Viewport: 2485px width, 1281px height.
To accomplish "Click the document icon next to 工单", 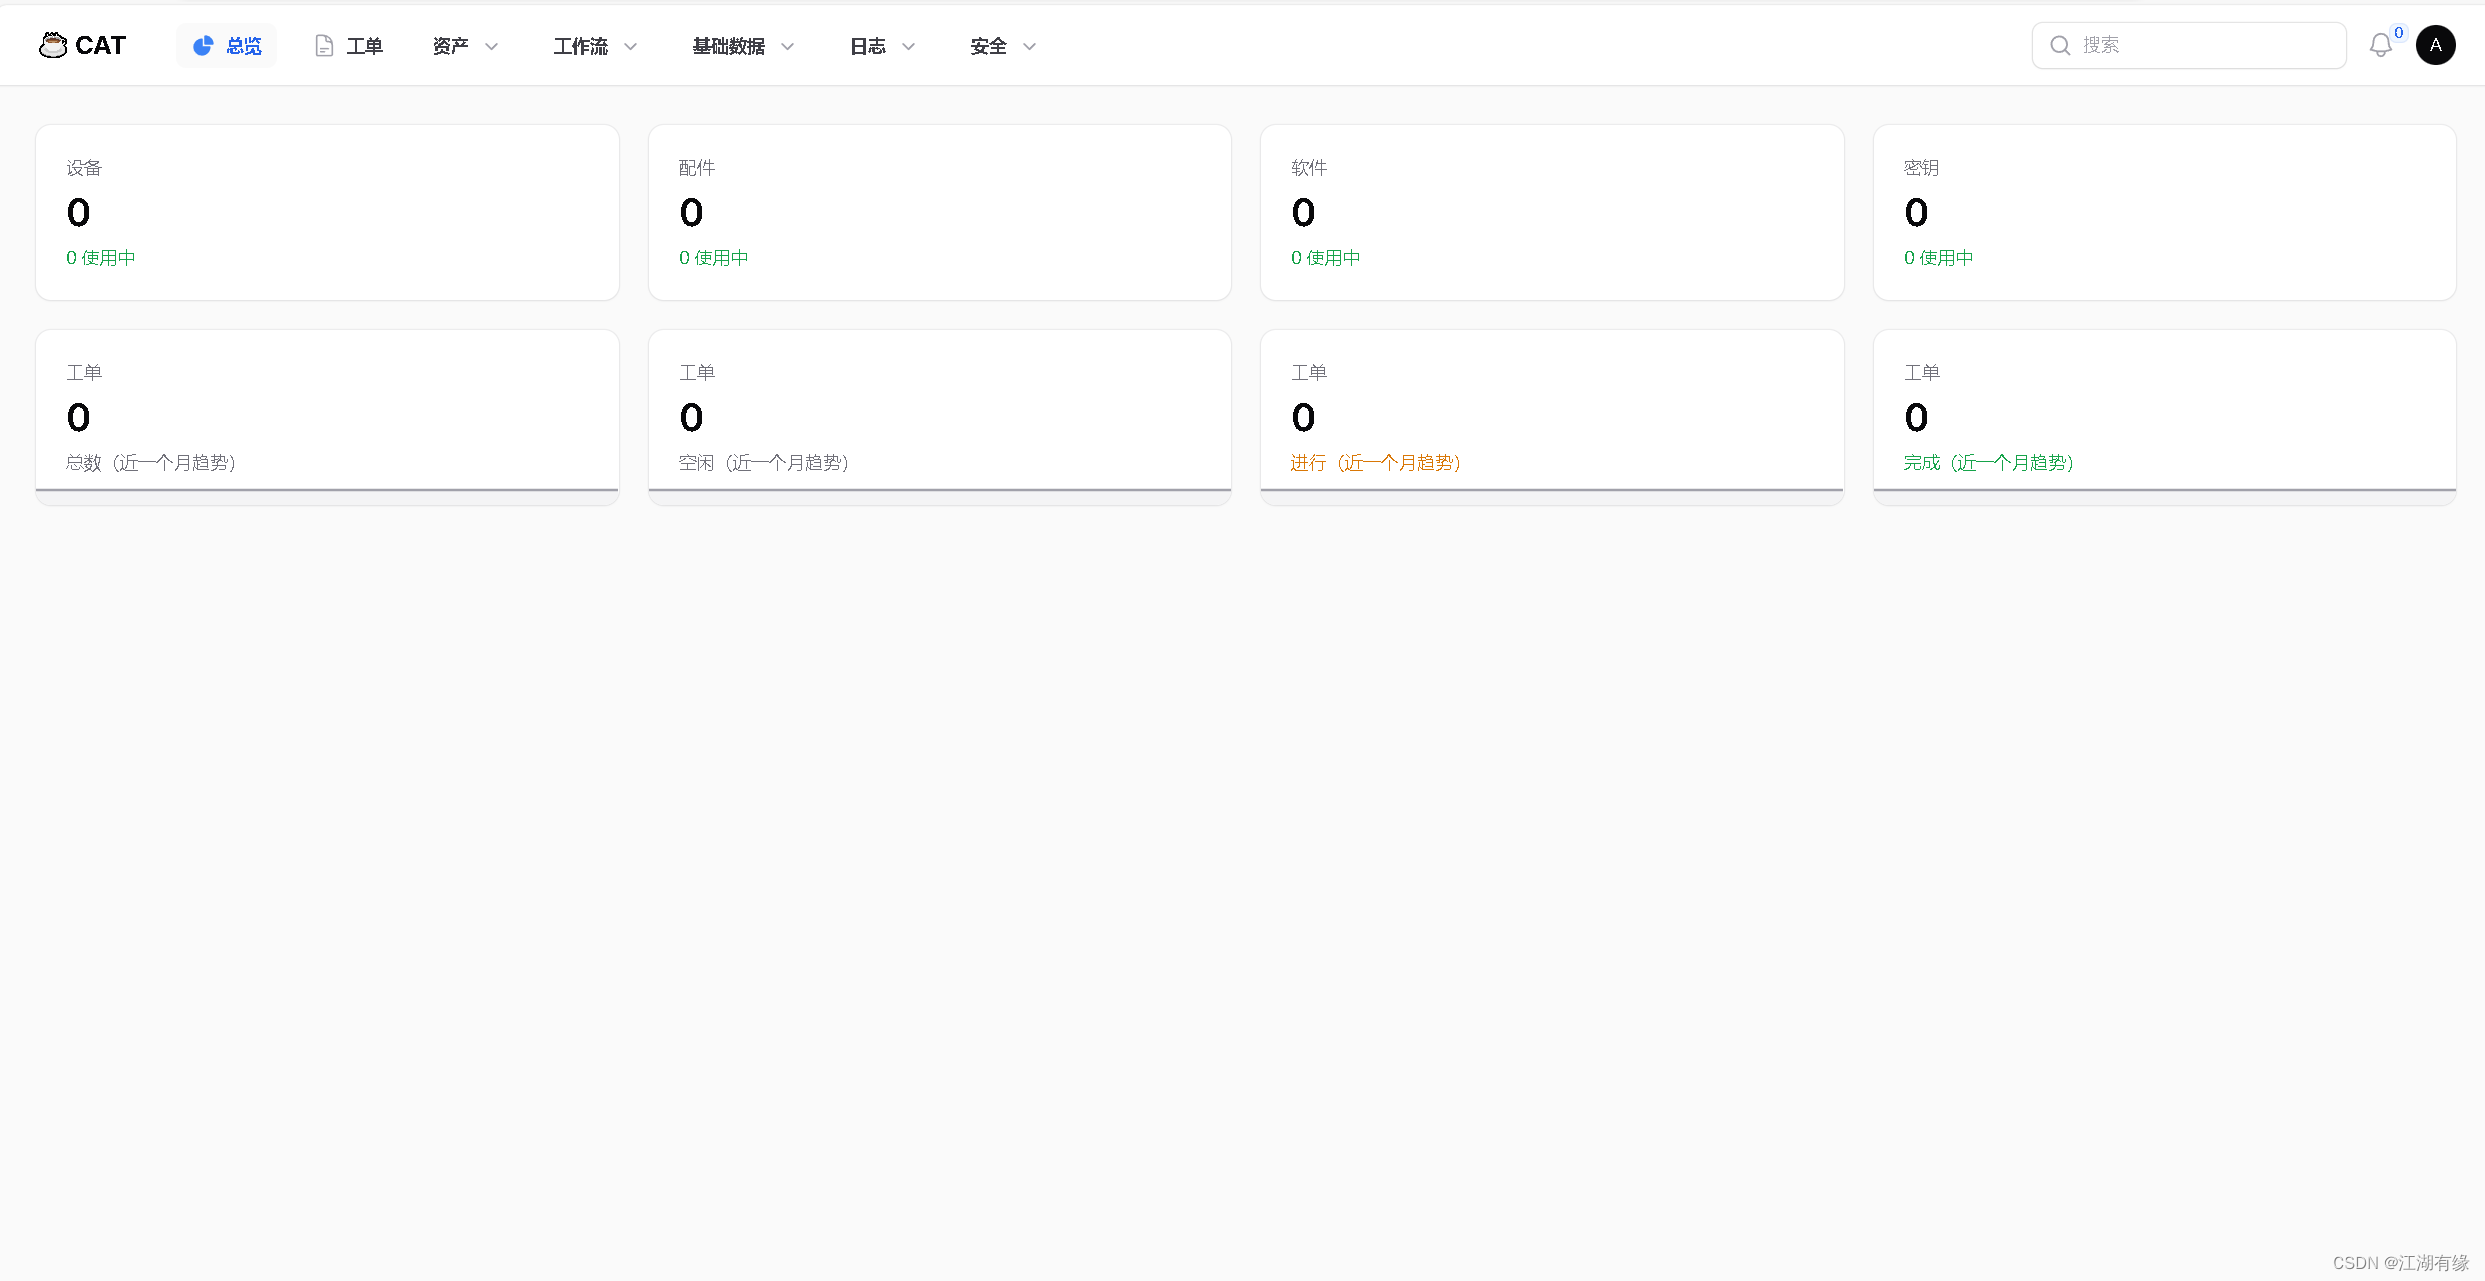I will click(323, 45).
